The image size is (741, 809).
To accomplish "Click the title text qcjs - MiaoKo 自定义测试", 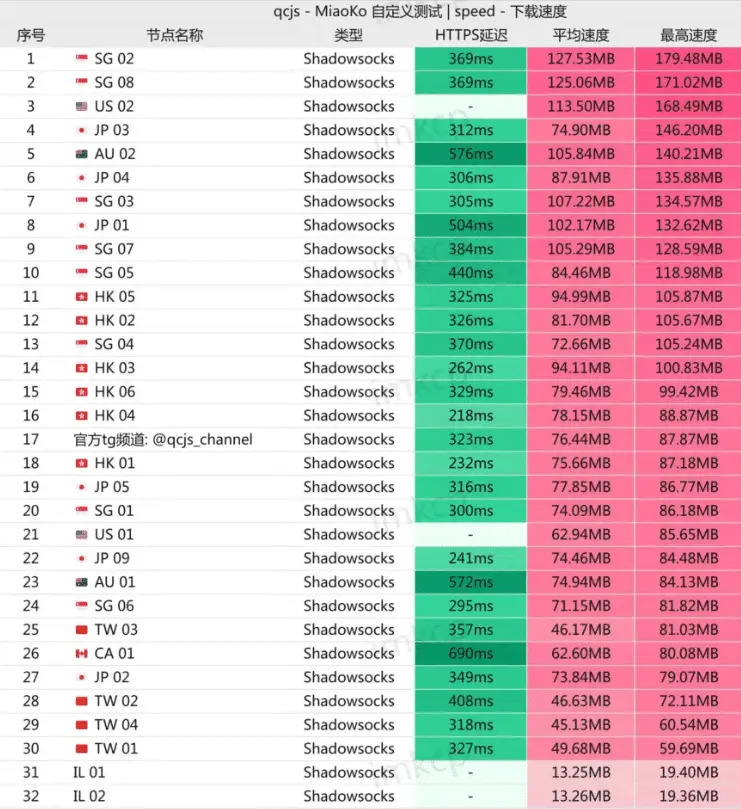I will pyautogui.click(x=369, y=12).
